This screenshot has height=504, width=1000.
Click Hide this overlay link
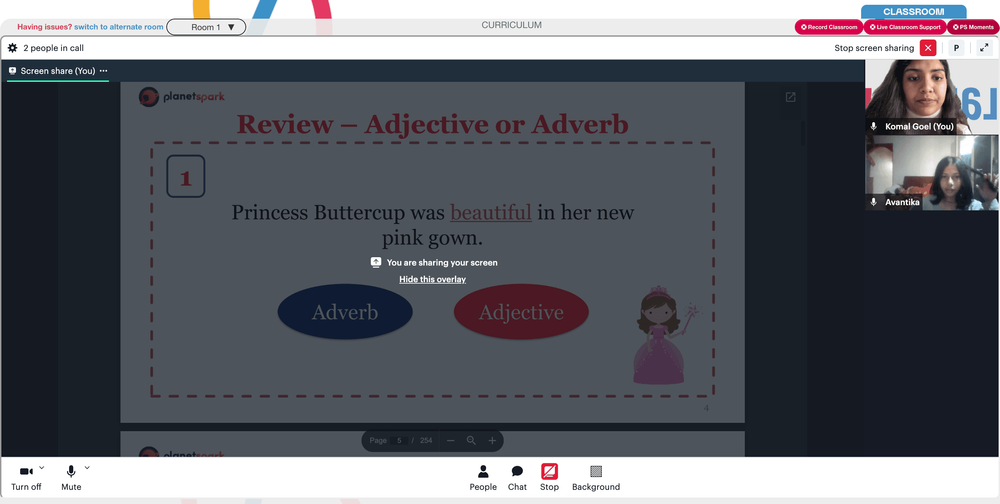pyautogui.click(x=432, y=279)
